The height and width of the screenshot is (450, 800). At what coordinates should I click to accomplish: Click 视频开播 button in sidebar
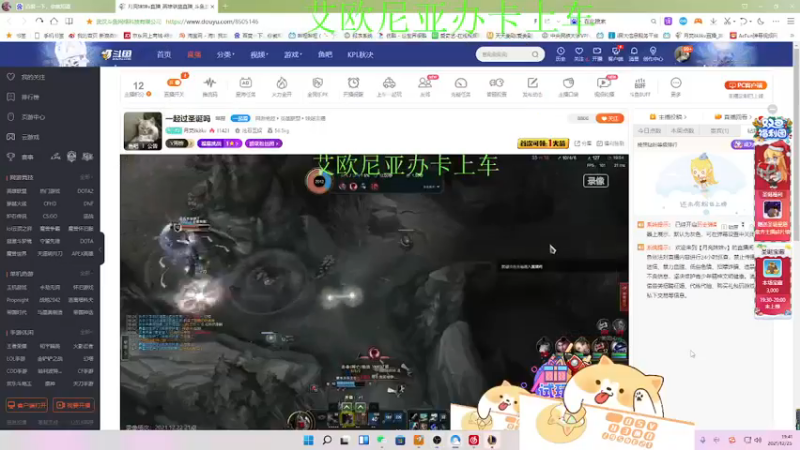(73, 405)
